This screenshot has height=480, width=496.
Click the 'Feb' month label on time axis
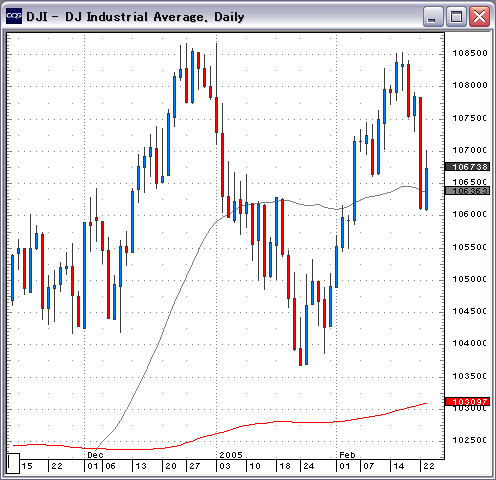[x=347, y=455]
